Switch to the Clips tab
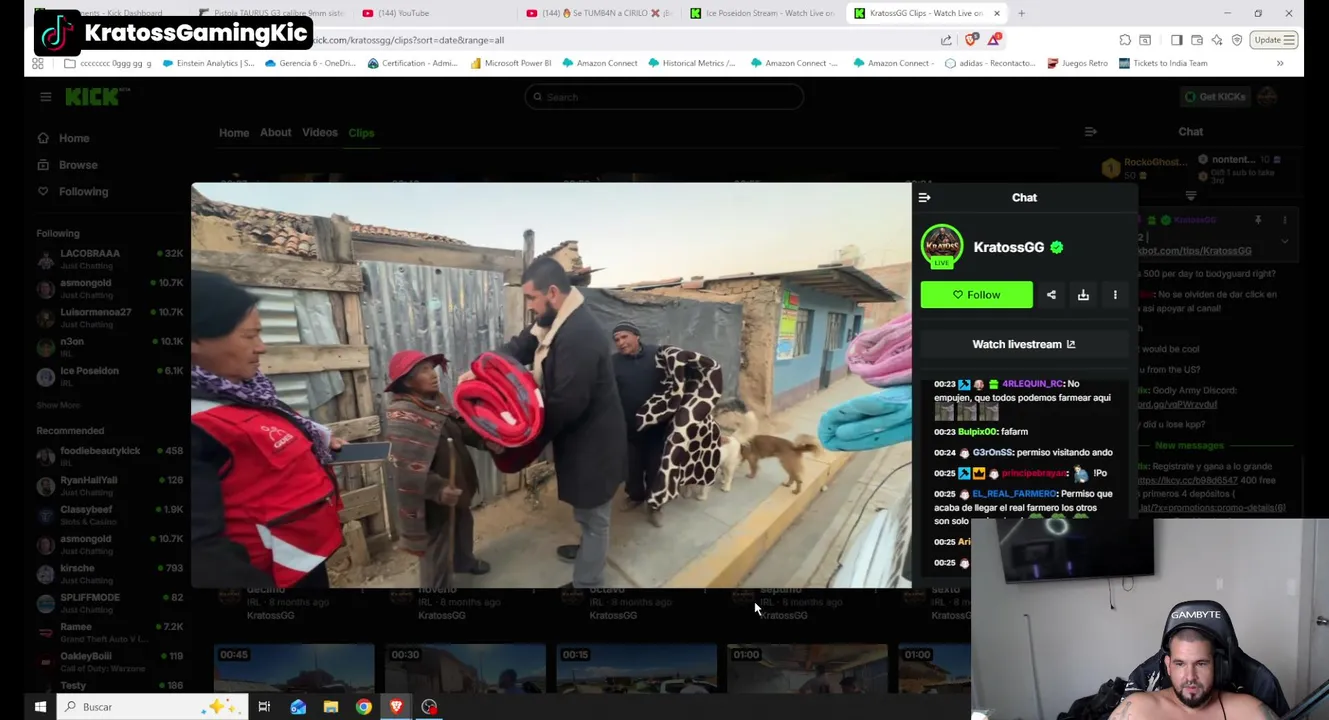The image size is (1329, 720). pos(361,133)
